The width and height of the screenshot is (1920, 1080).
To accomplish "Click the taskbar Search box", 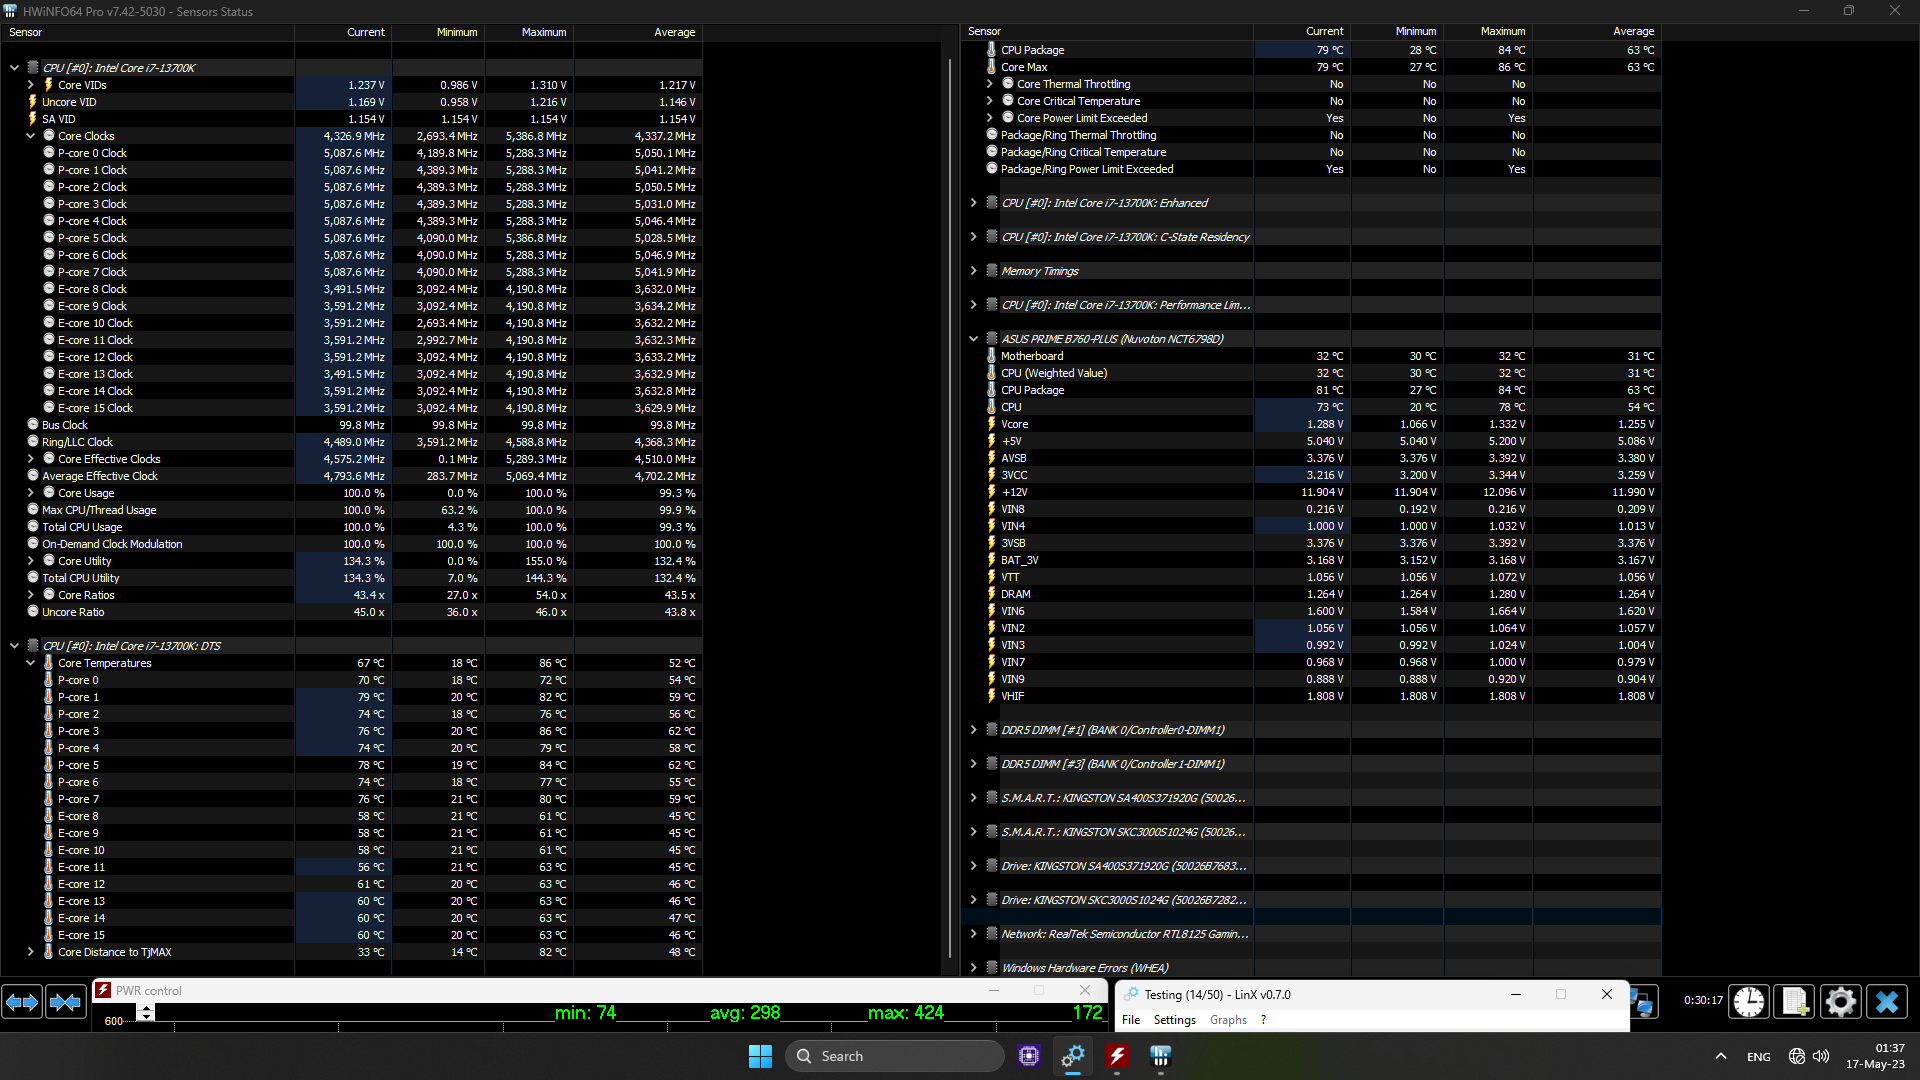I will coord(895,1056).
